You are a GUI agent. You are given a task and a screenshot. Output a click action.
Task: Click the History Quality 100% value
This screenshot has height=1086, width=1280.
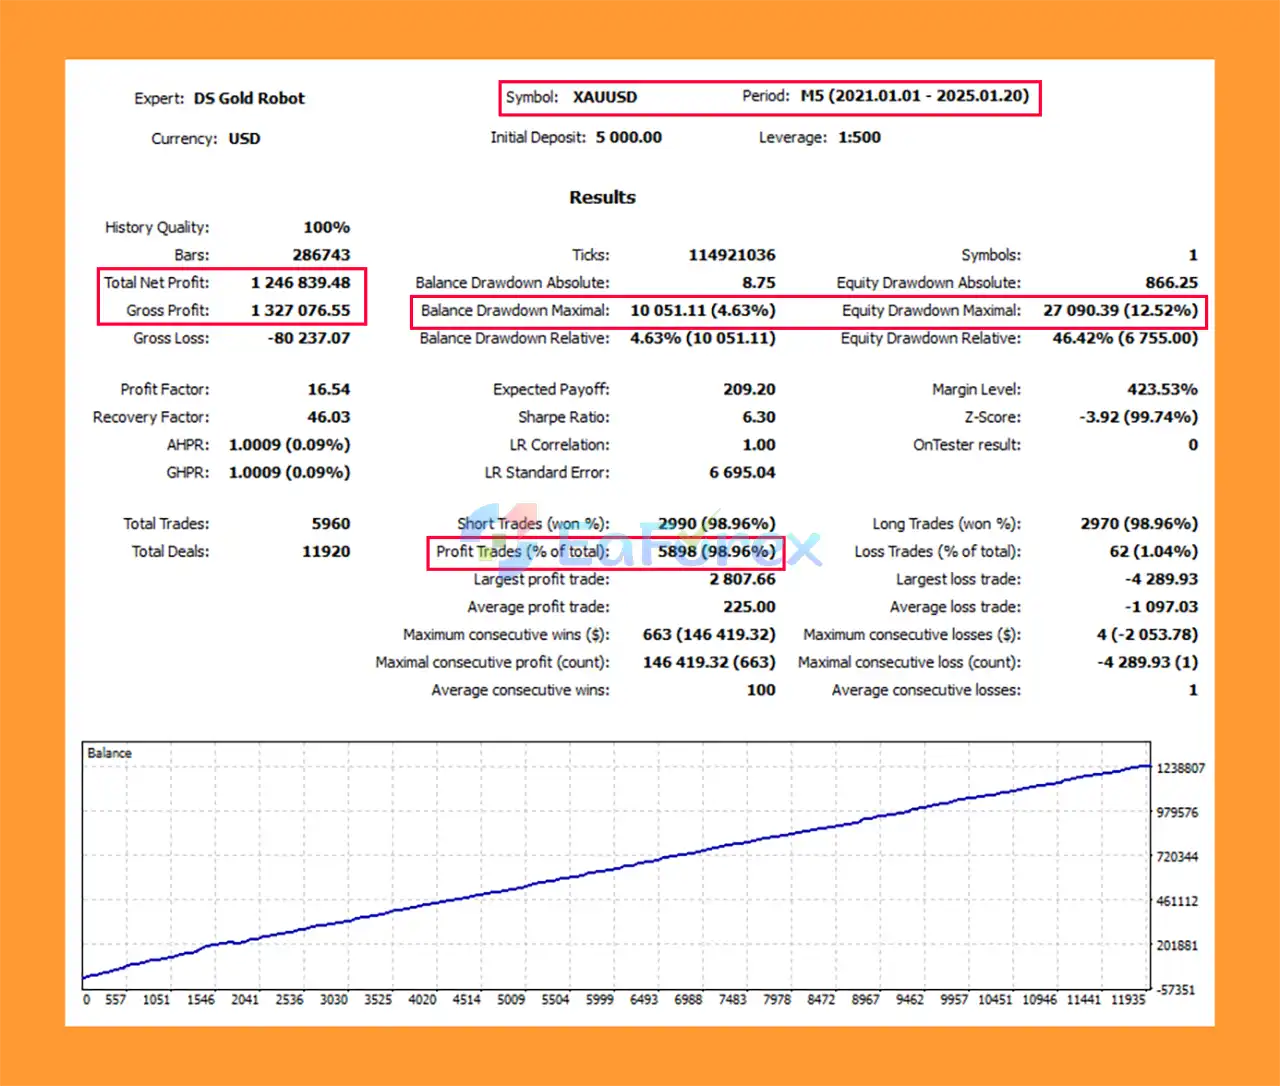point(326,228)
